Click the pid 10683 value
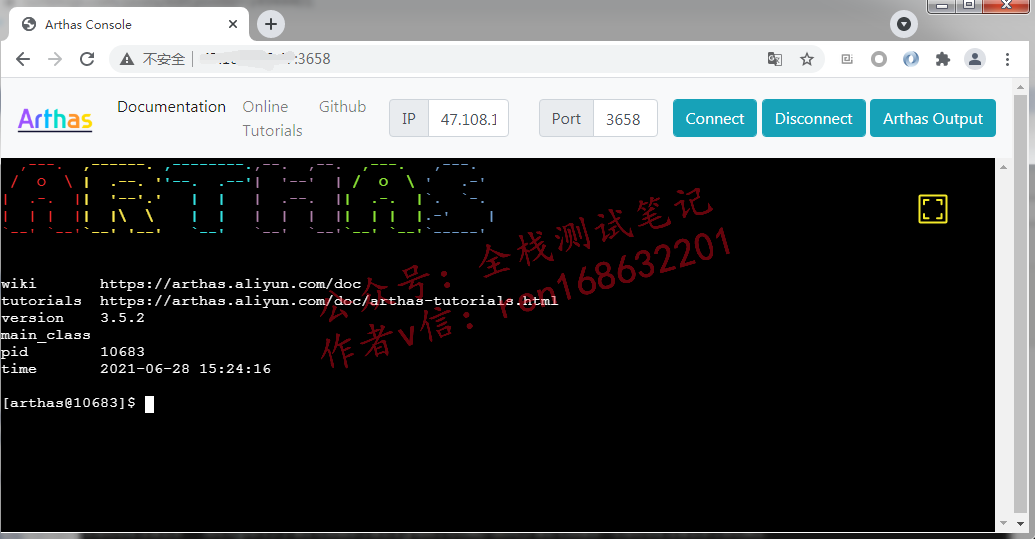The height and width of the screenshot is (539, 1035). 122,352
